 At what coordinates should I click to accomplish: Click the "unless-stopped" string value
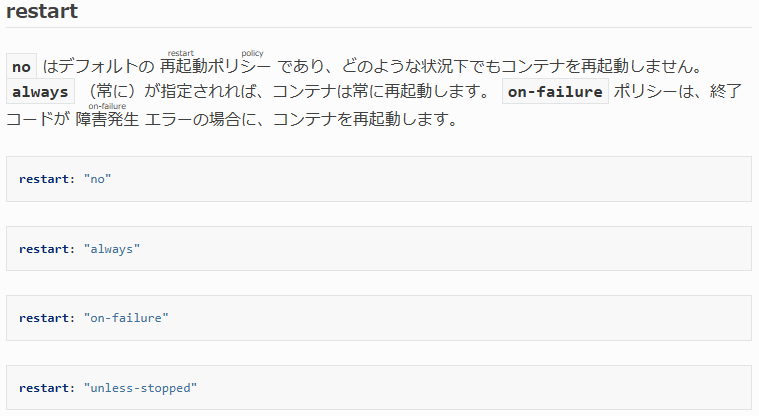[x=140, y=387]
